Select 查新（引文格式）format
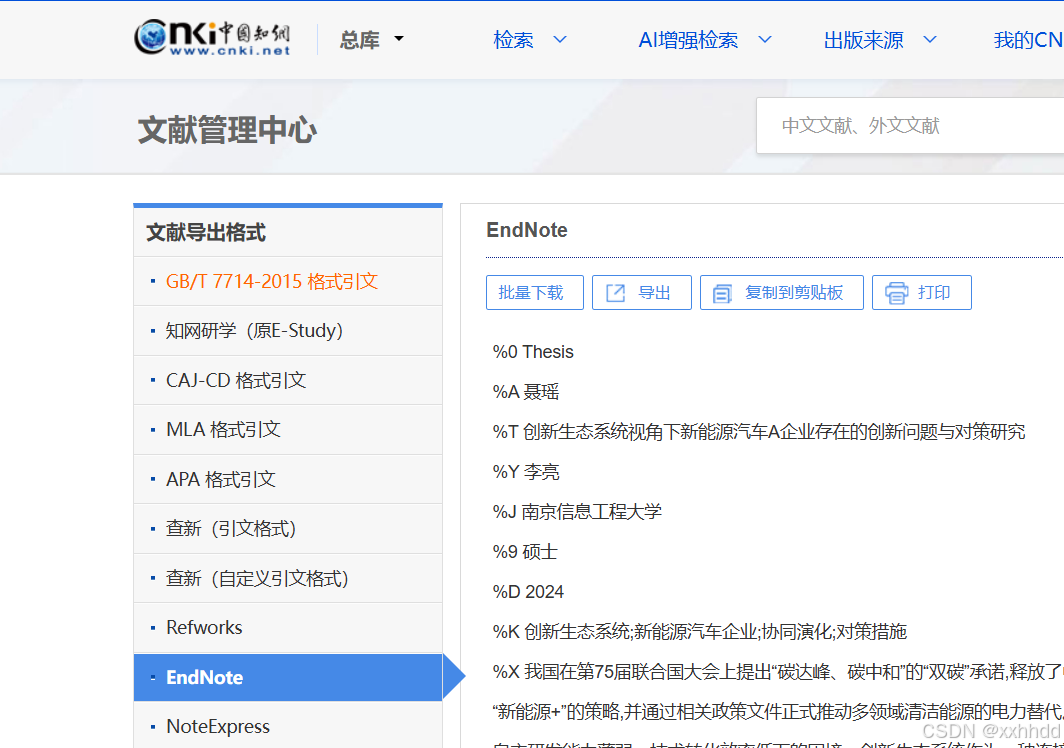This screenshot has width=1064, height=748. tap(288, 529)
